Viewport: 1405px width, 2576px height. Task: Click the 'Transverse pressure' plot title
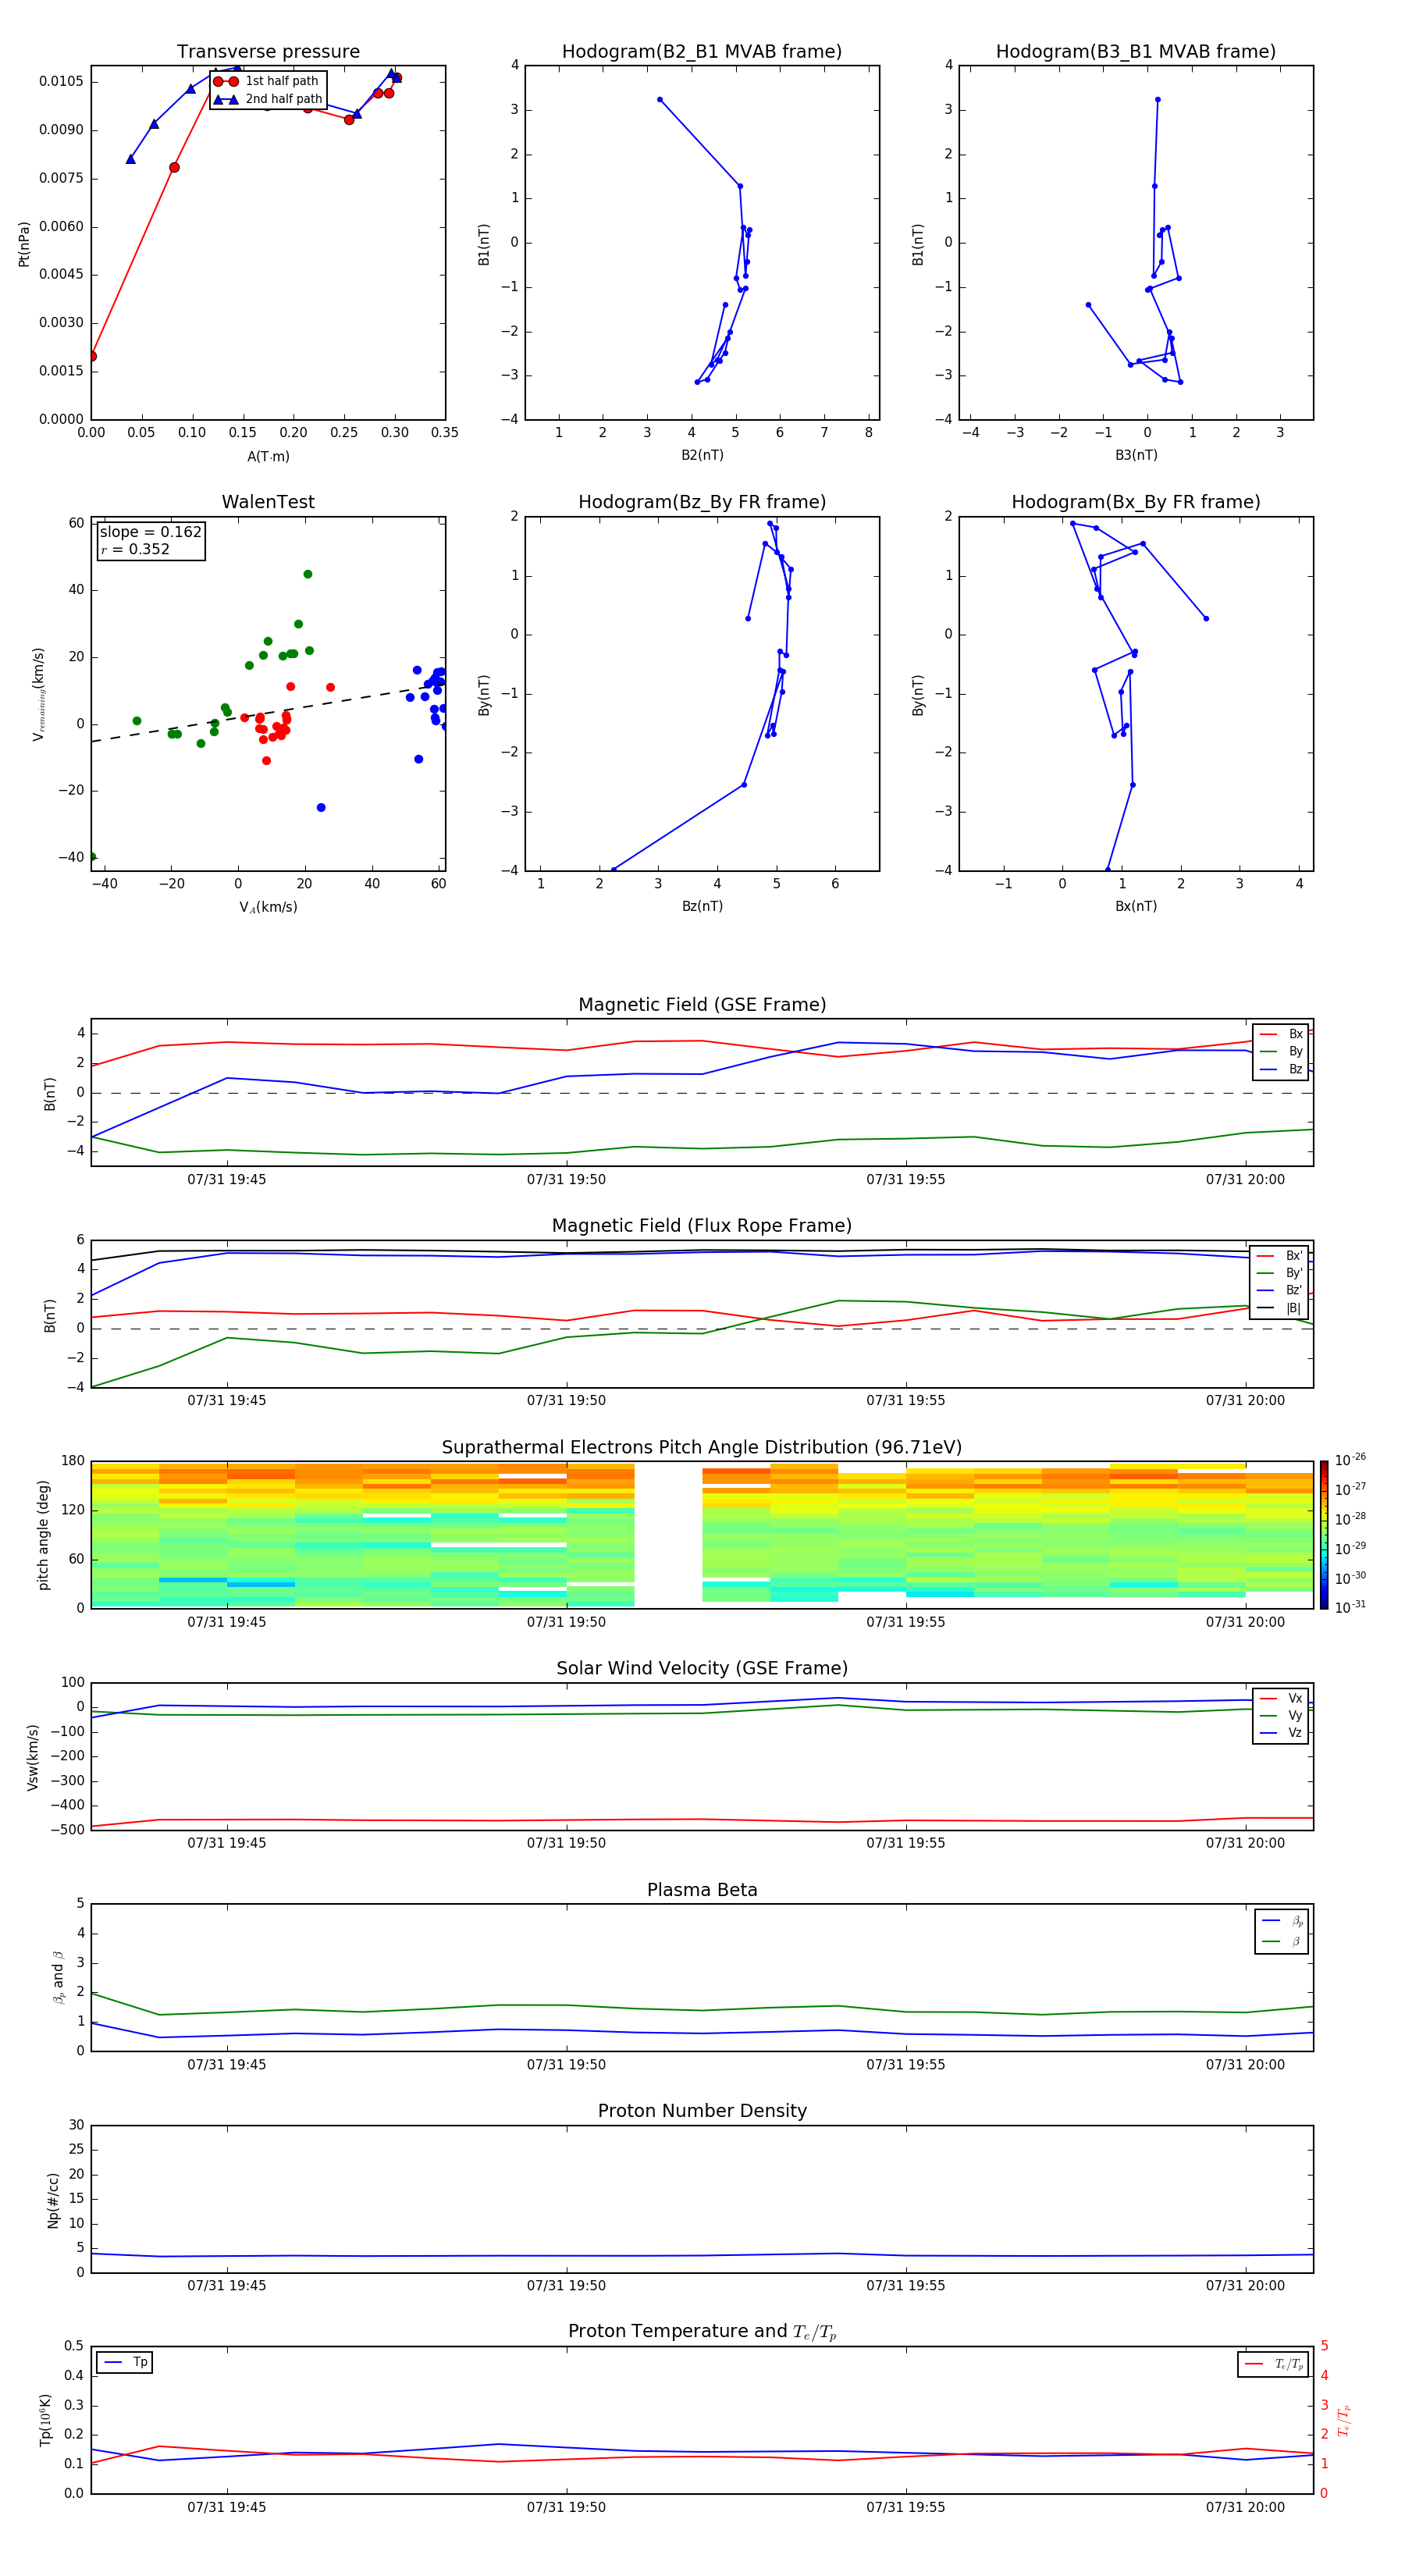[x=268, y=52]
